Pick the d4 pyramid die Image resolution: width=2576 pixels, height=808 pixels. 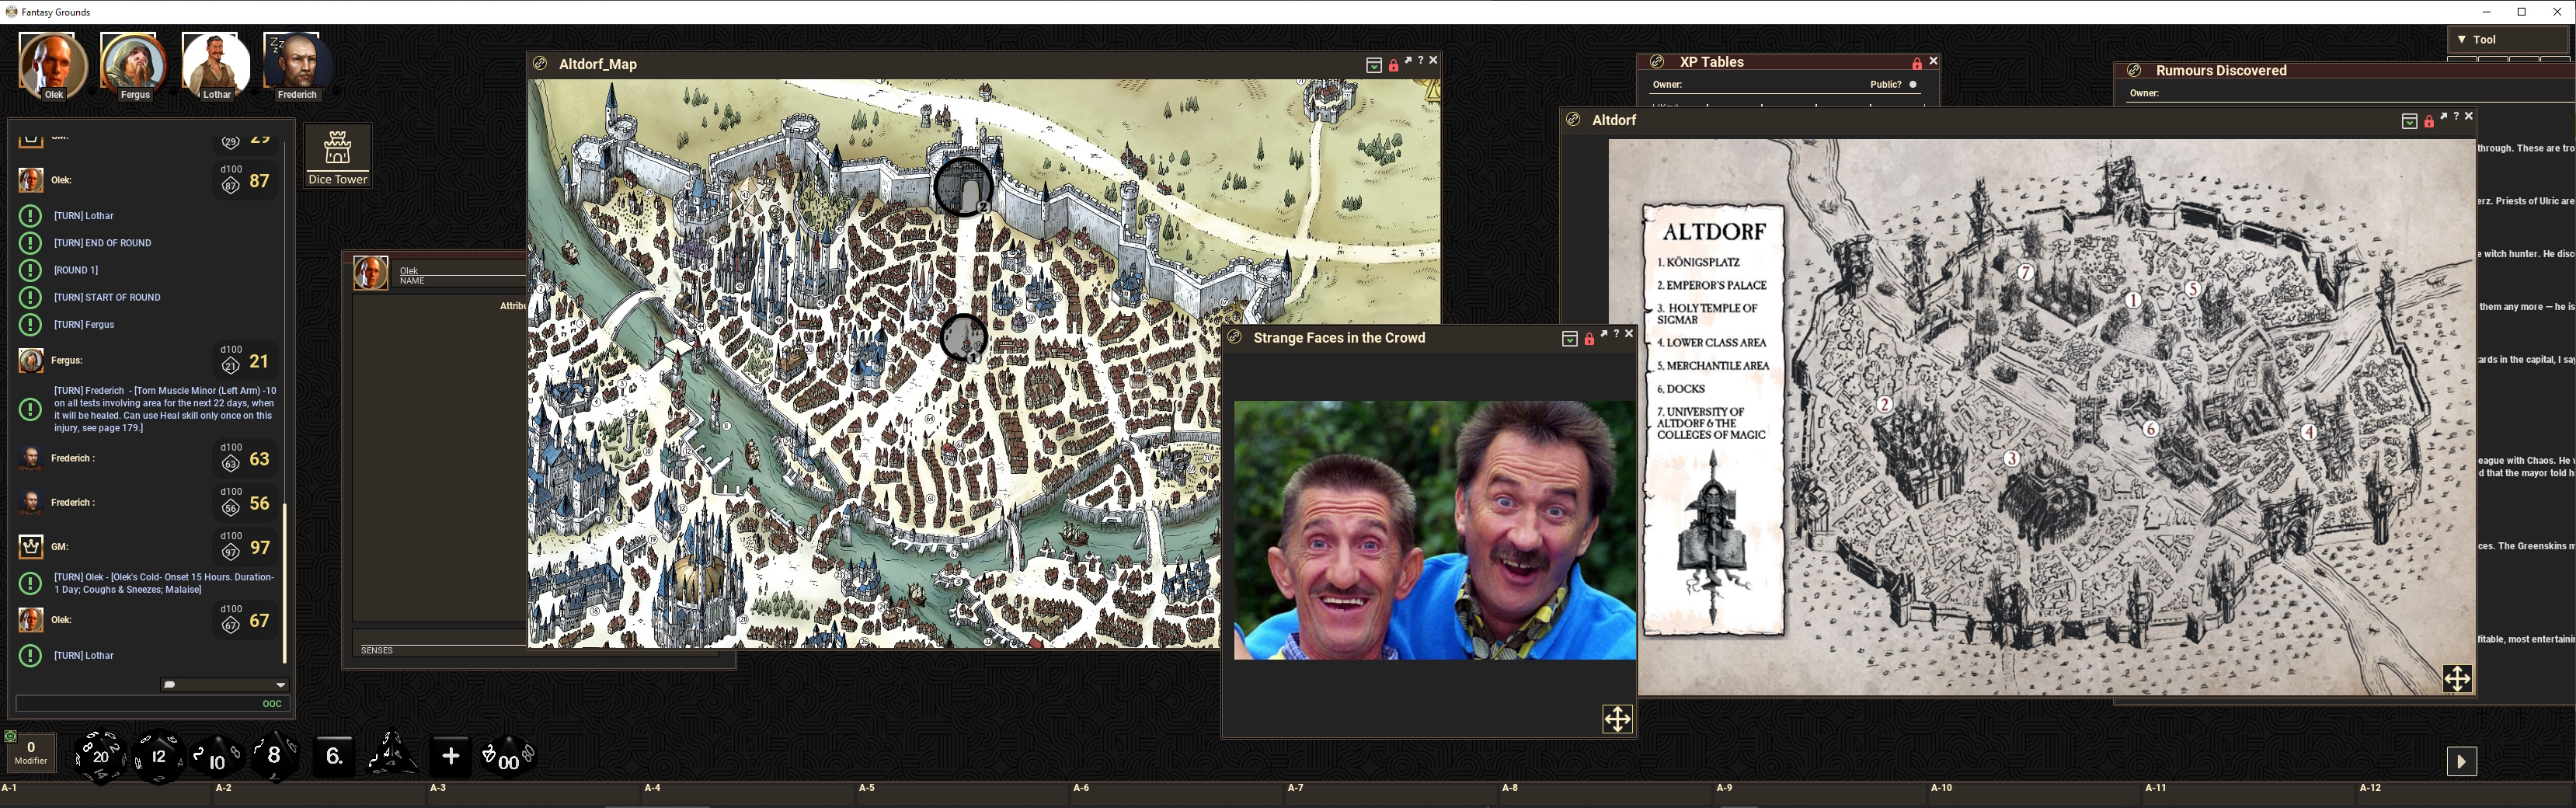coord(392,754)
